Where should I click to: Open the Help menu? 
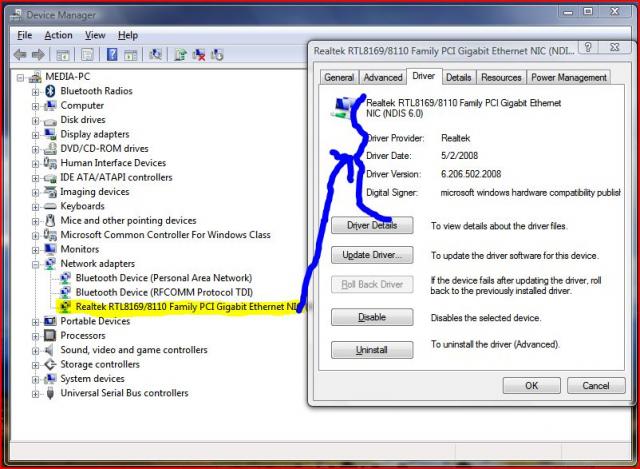128,35
